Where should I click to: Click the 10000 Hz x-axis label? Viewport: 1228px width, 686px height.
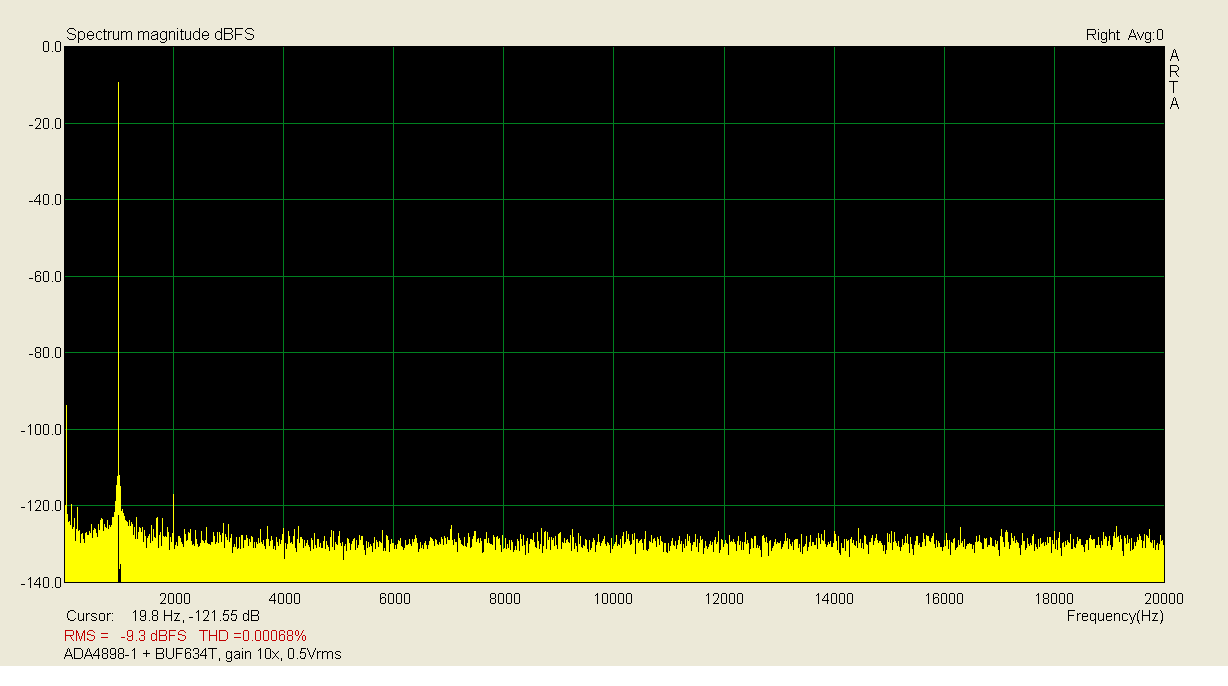pos(613,599)
